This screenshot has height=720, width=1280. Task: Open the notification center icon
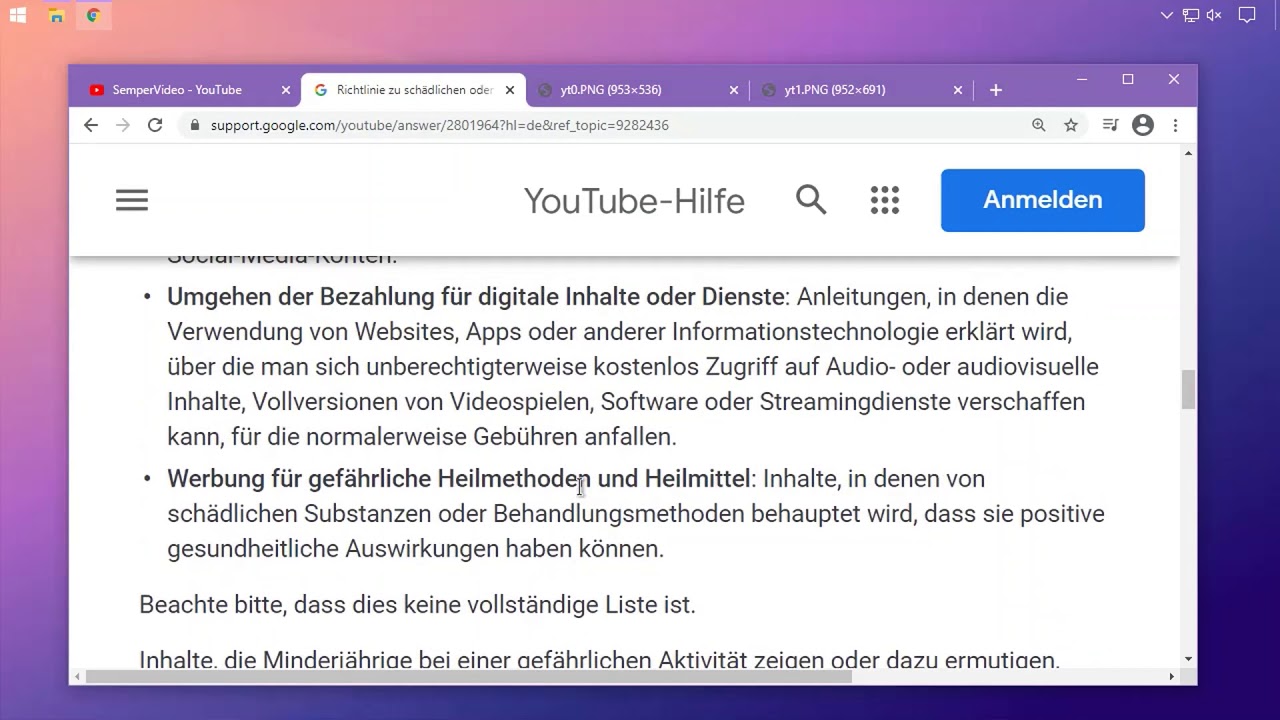(x=1247, y=15)
